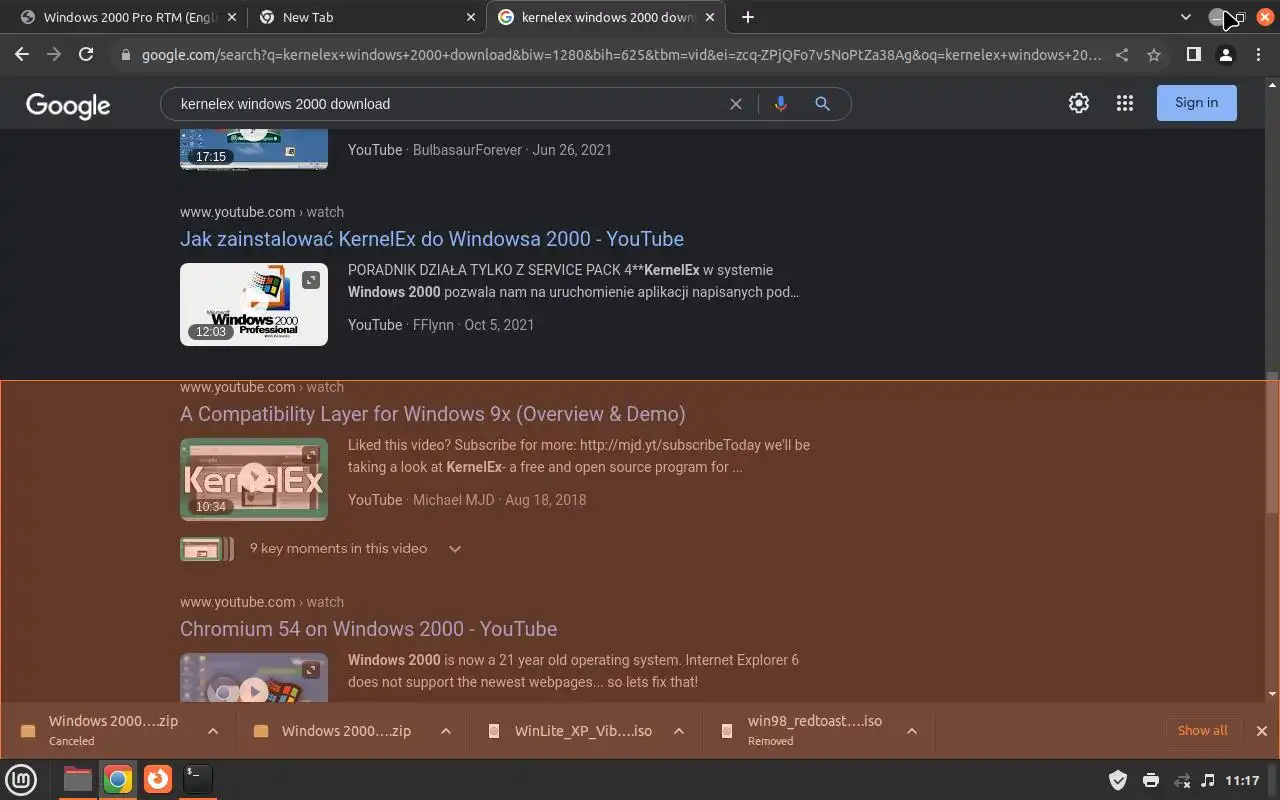1280x800 pixels.
Task: Go back using the browser back arrow
Action: coord(22,55)
